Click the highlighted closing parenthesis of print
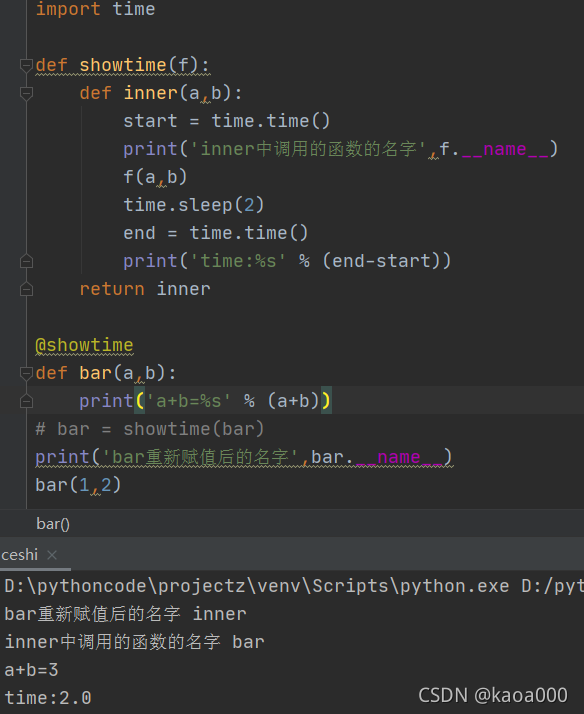The image size is (584, 714). 326,401
